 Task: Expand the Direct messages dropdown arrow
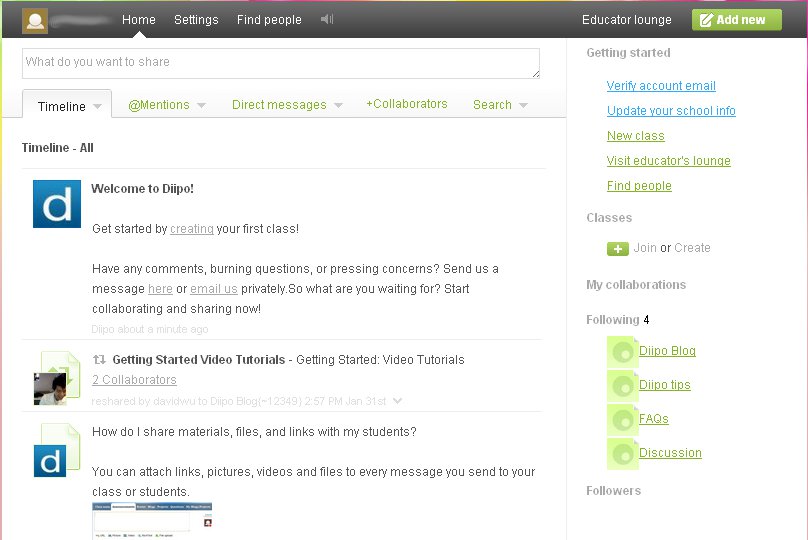[338, 105]
